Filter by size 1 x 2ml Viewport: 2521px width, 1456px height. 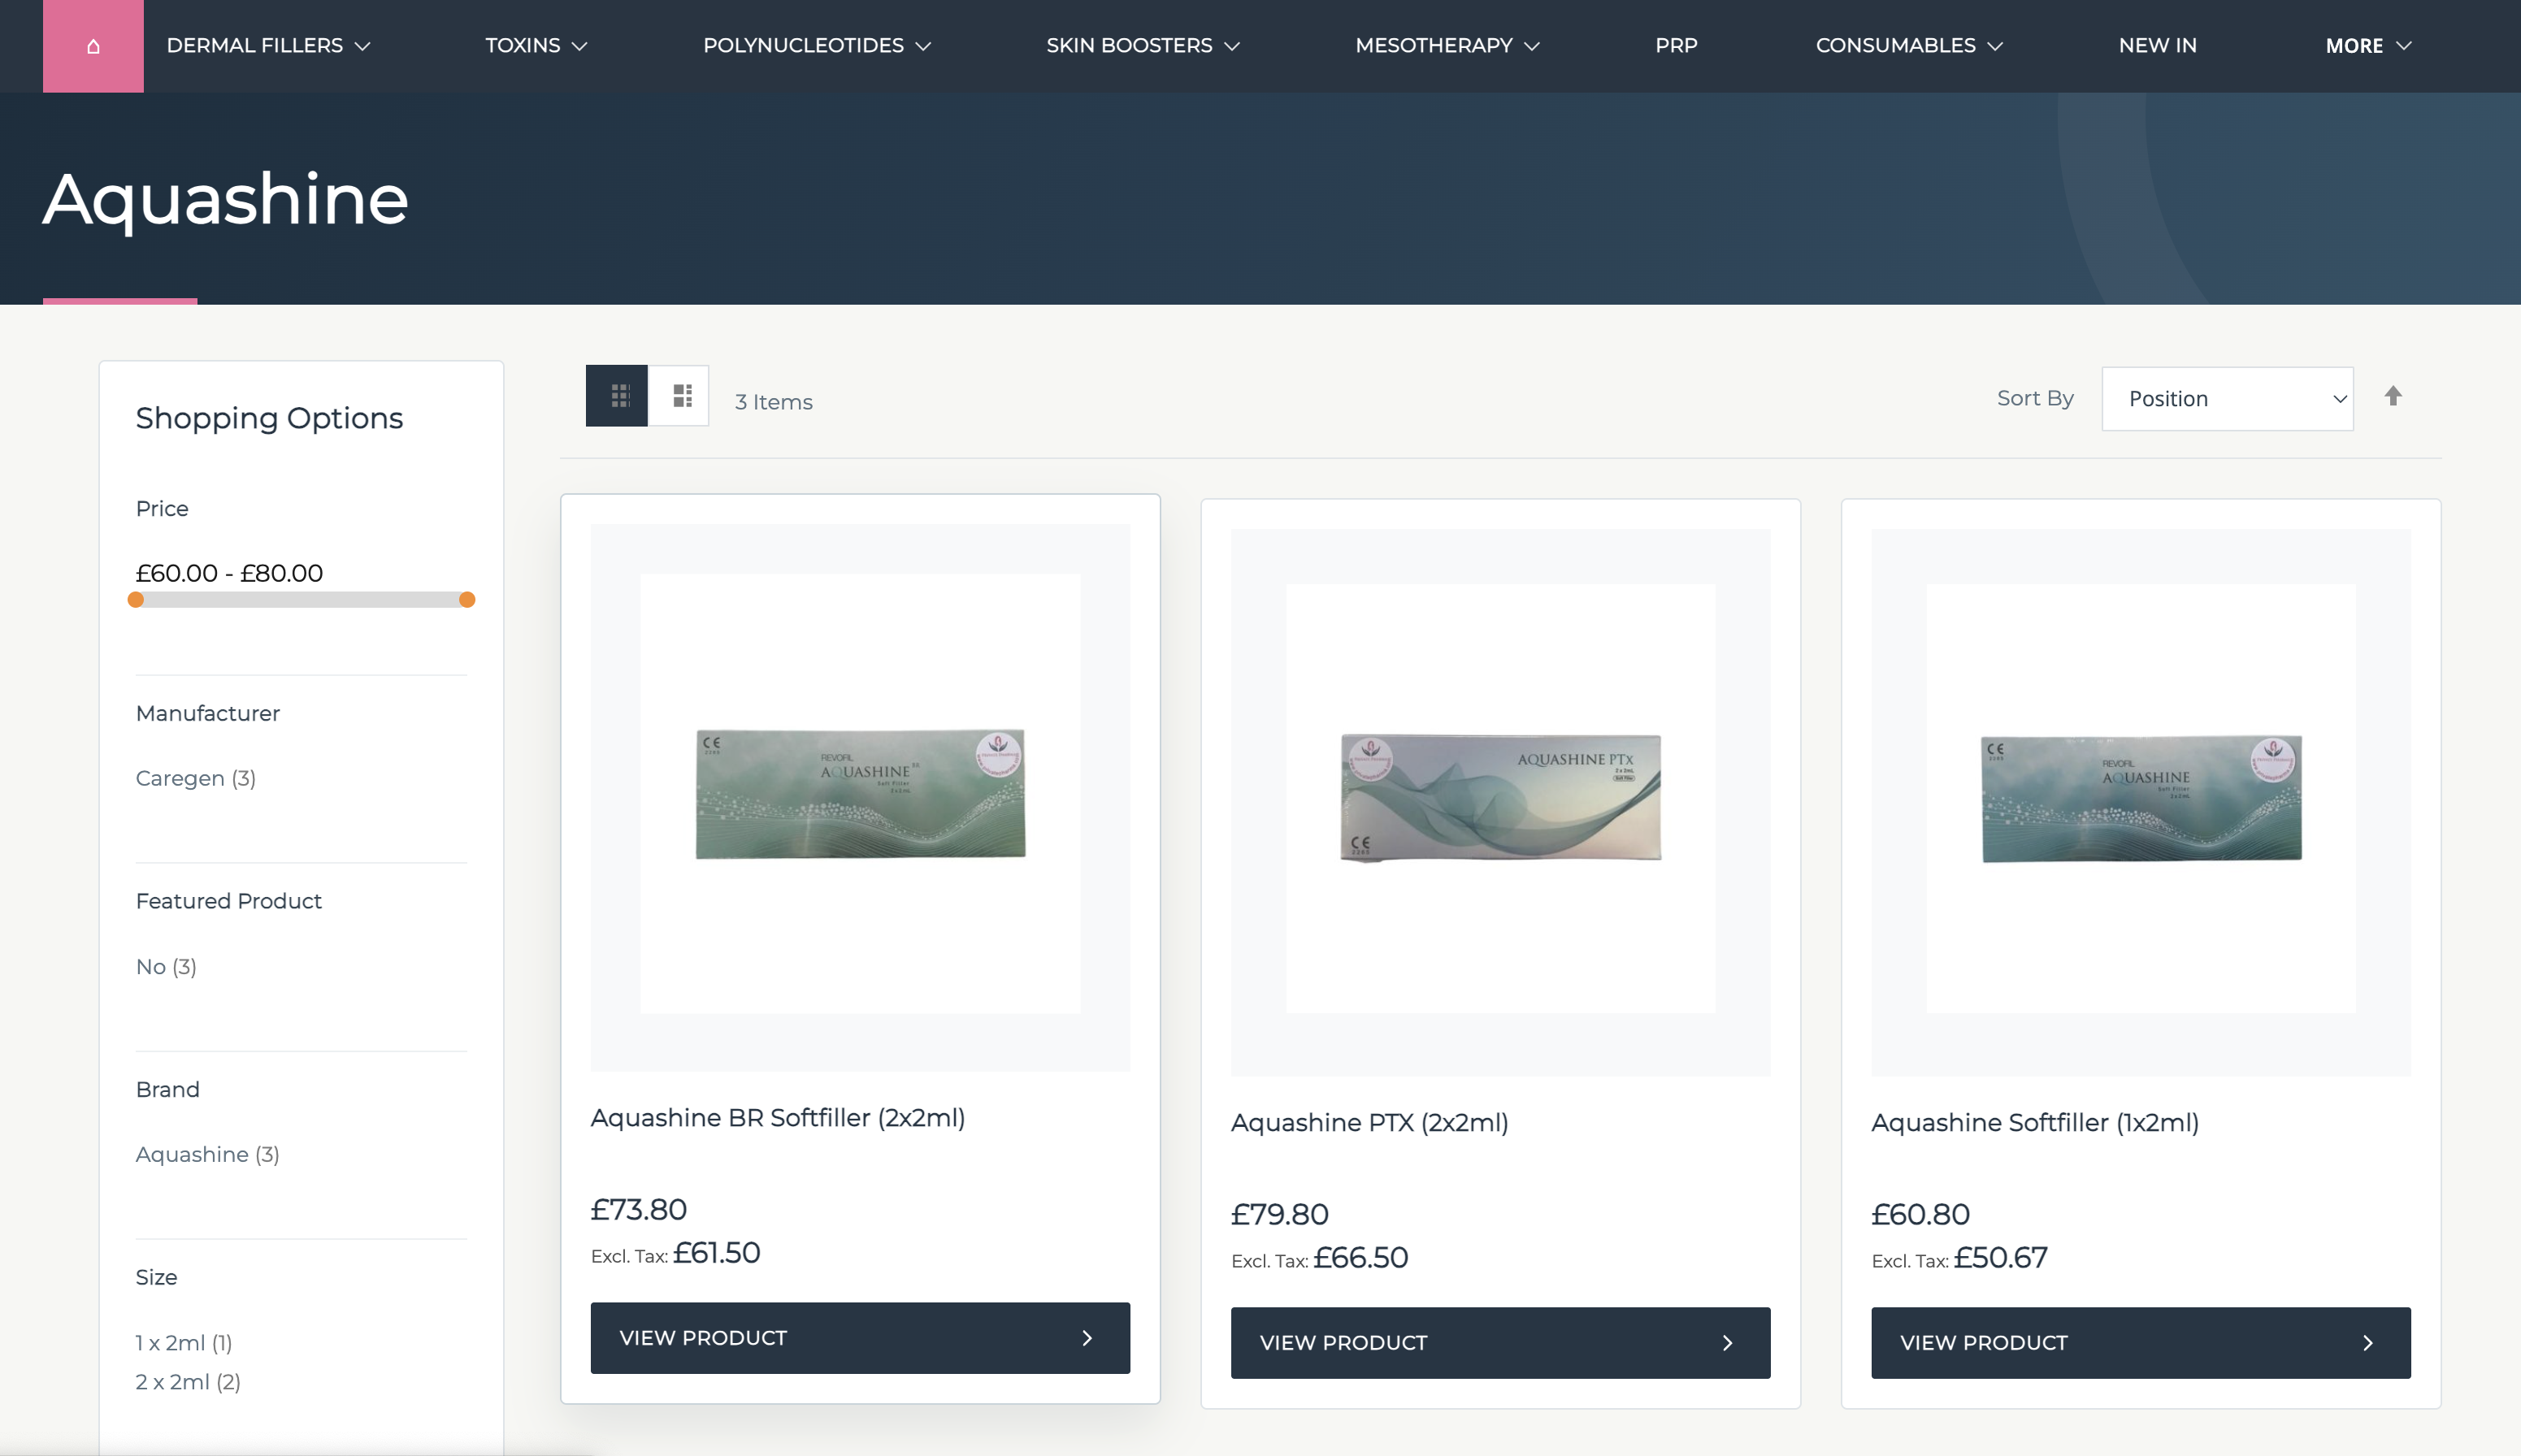pos(184,1343)
